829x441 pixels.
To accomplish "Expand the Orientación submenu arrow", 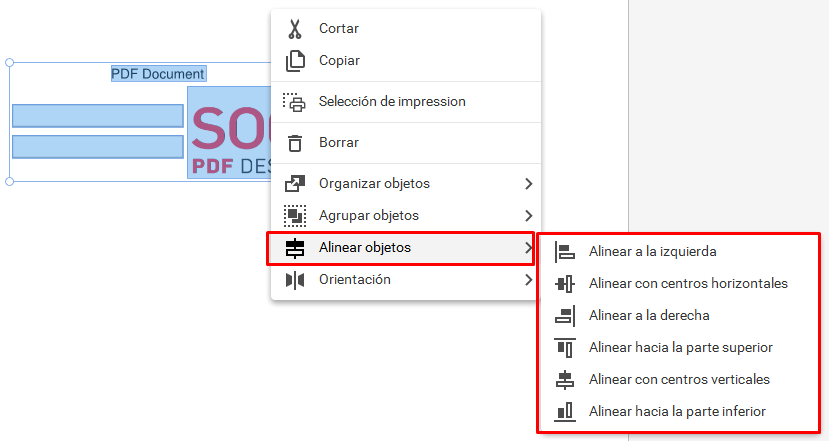I will tap(528, 280).
